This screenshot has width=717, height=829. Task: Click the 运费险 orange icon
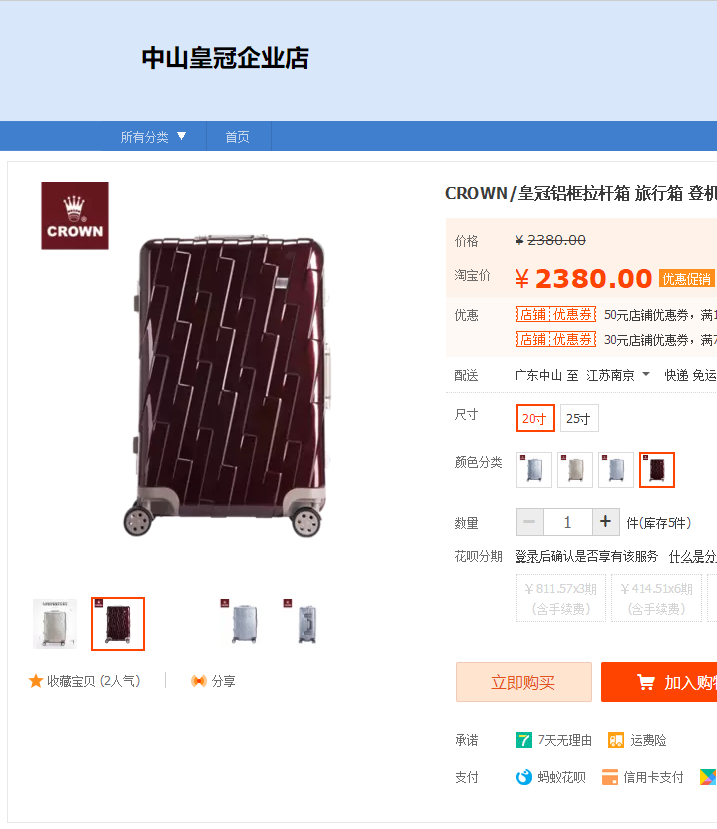point(616,740)
